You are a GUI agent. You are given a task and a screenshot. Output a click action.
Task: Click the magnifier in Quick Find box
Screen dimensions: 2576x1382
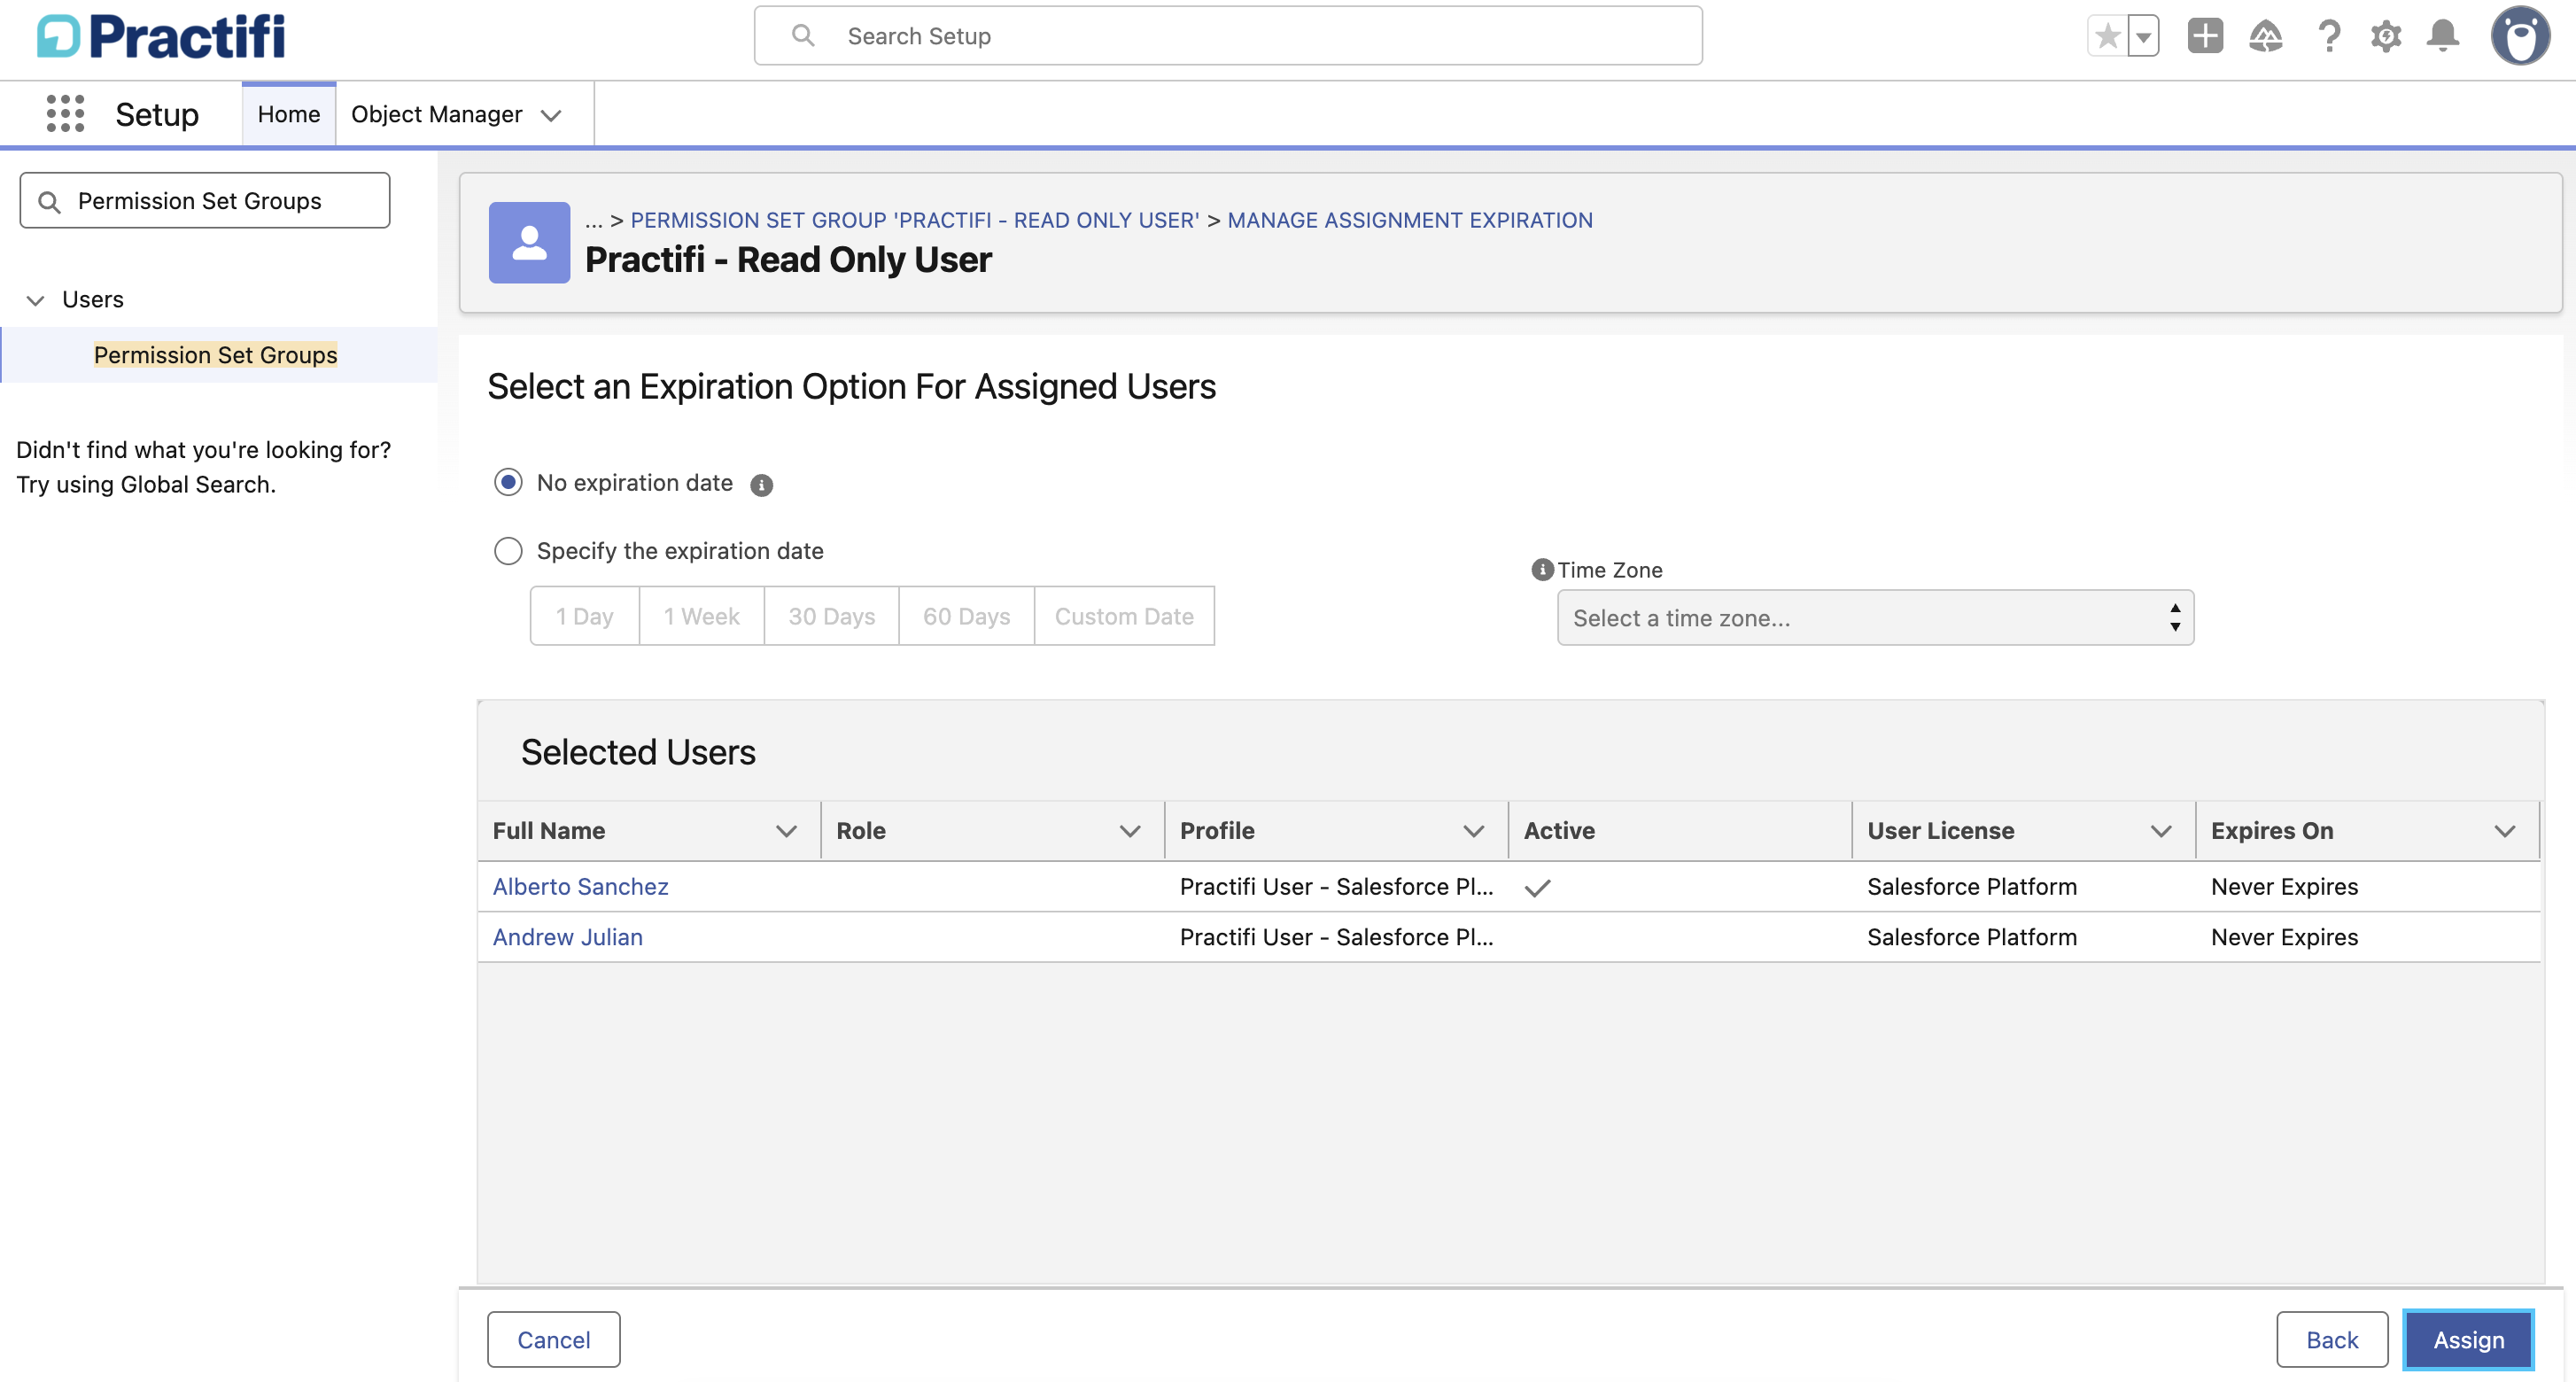click(x=49, y=202)
